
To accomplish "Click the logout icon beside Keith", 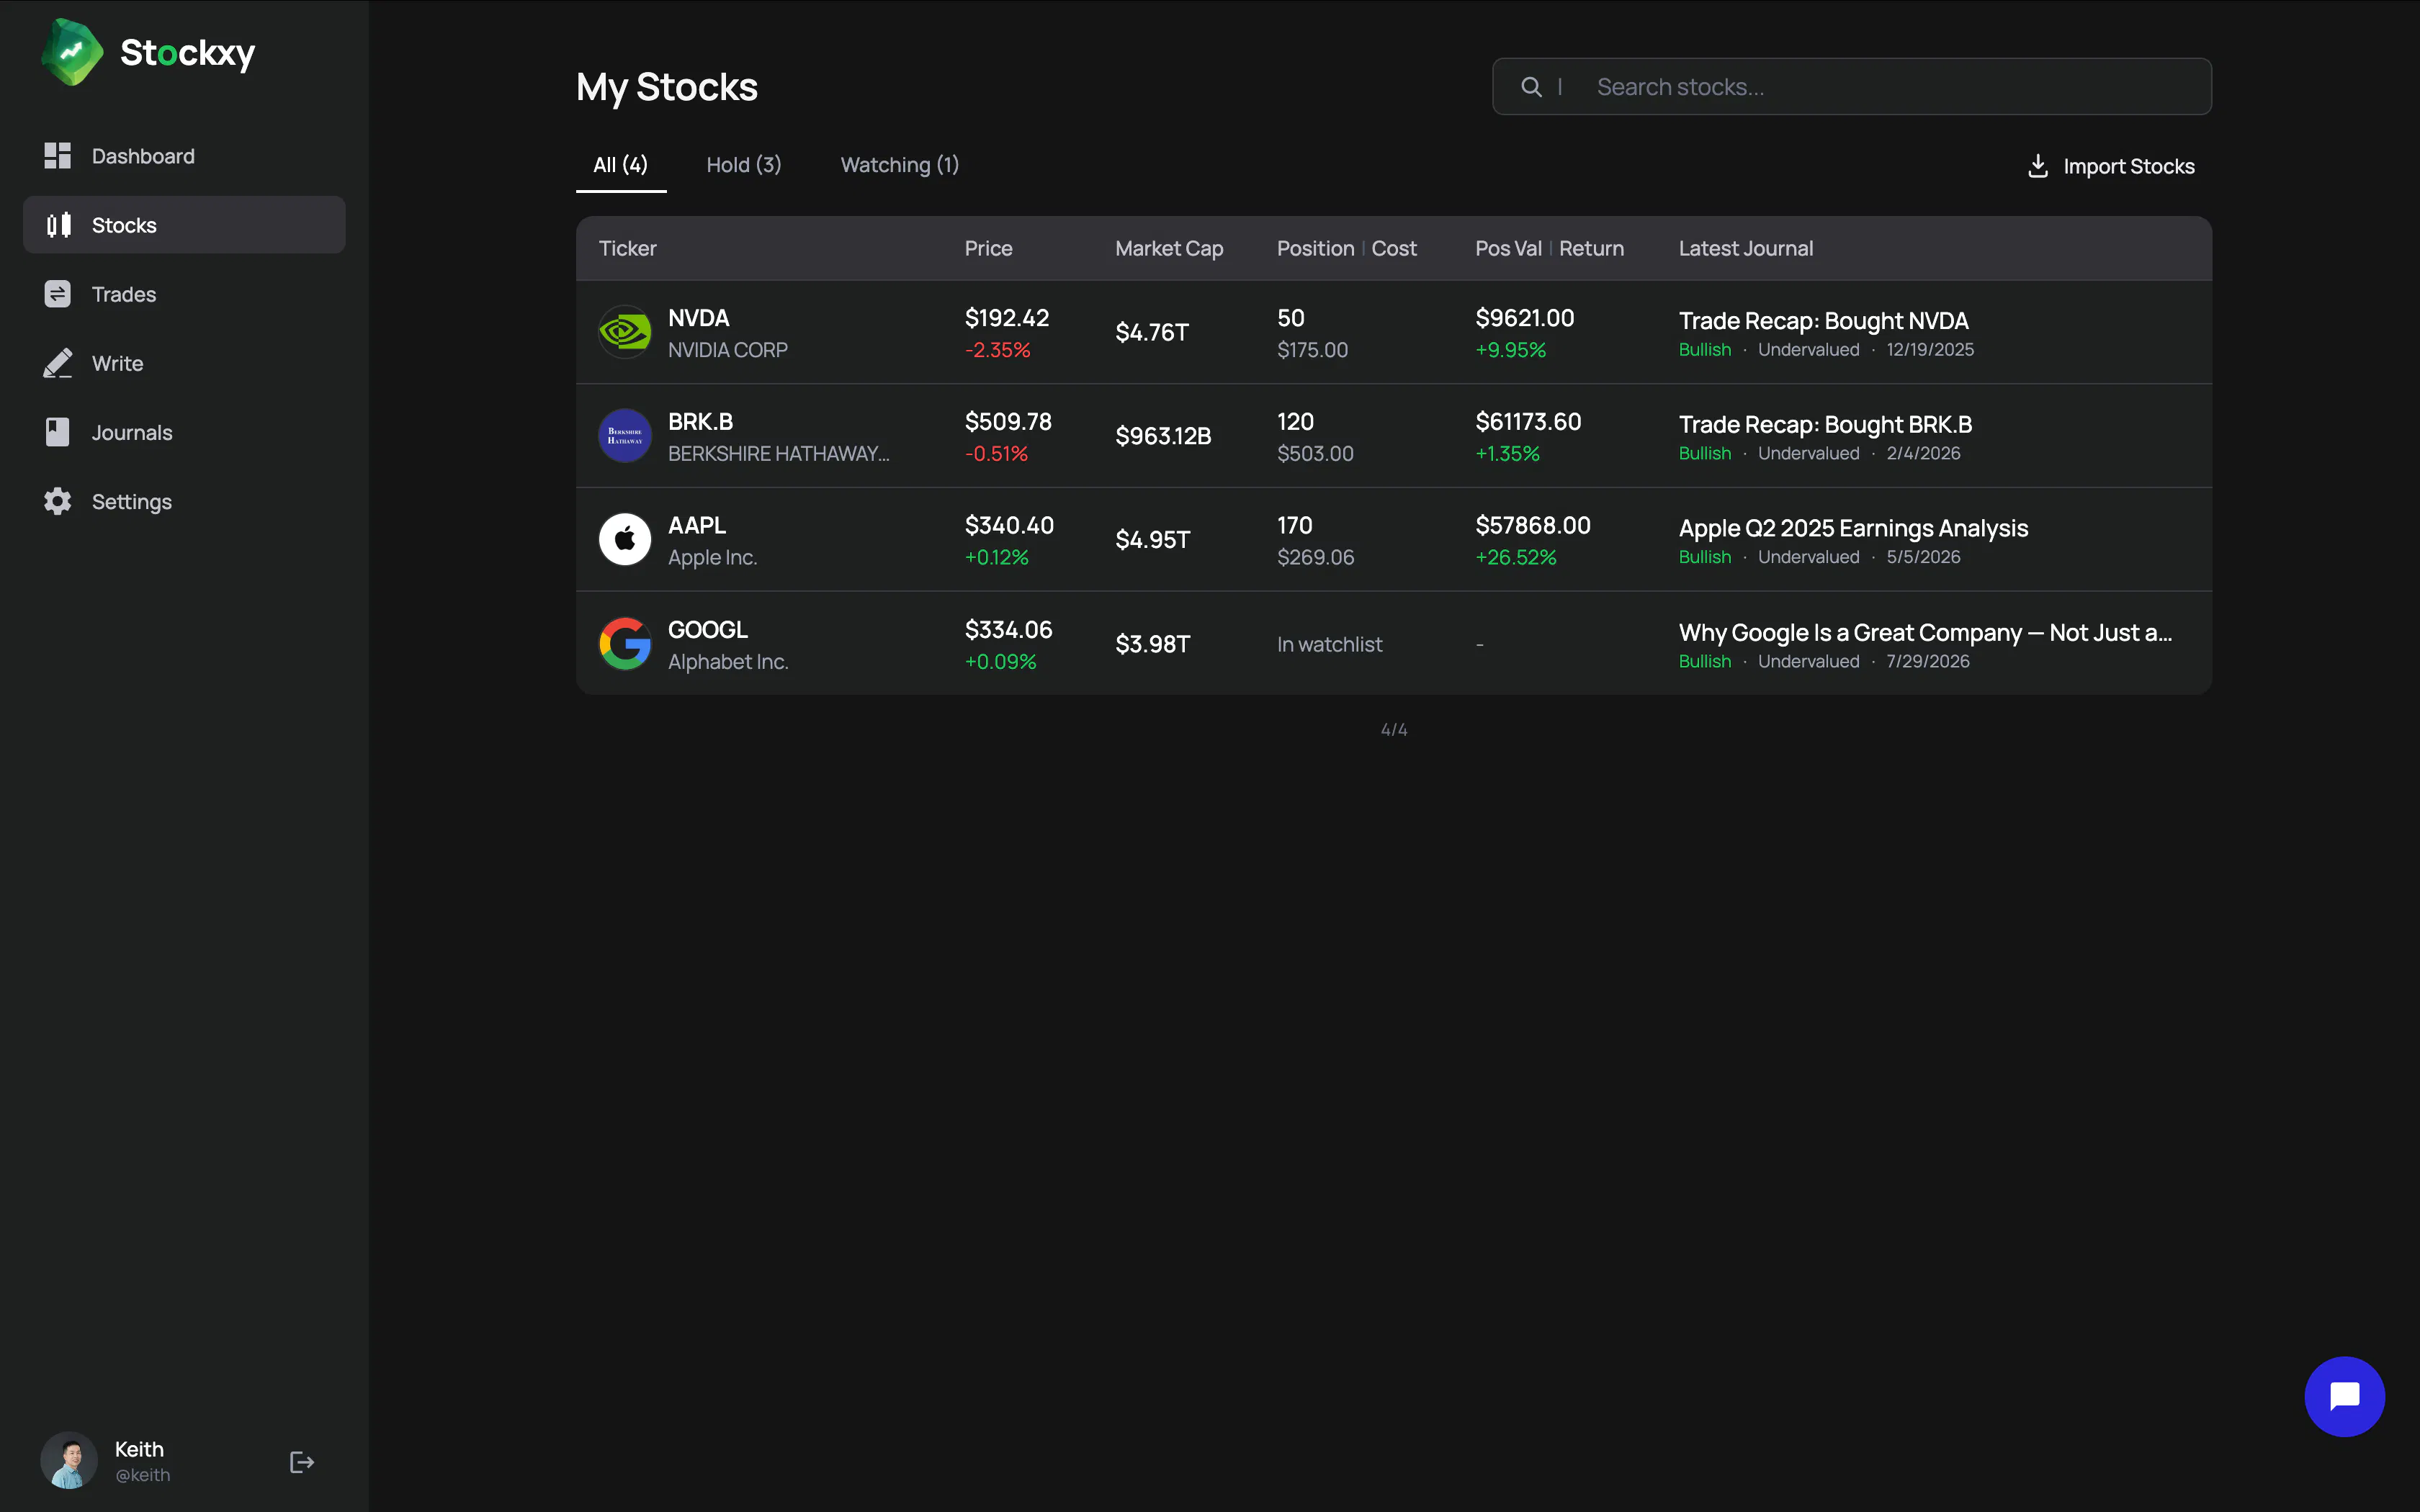I will tap(301, 1462).
